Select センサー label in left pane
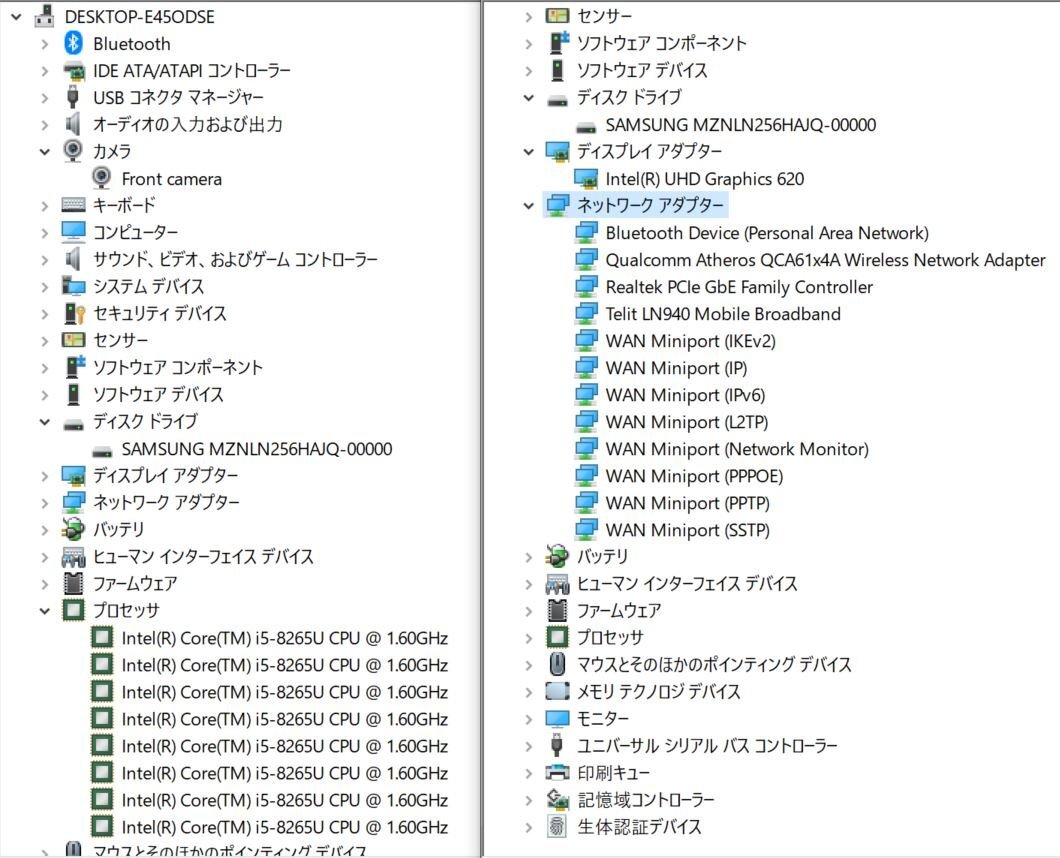The image size is (1060, 858). (x=120, y=340)
